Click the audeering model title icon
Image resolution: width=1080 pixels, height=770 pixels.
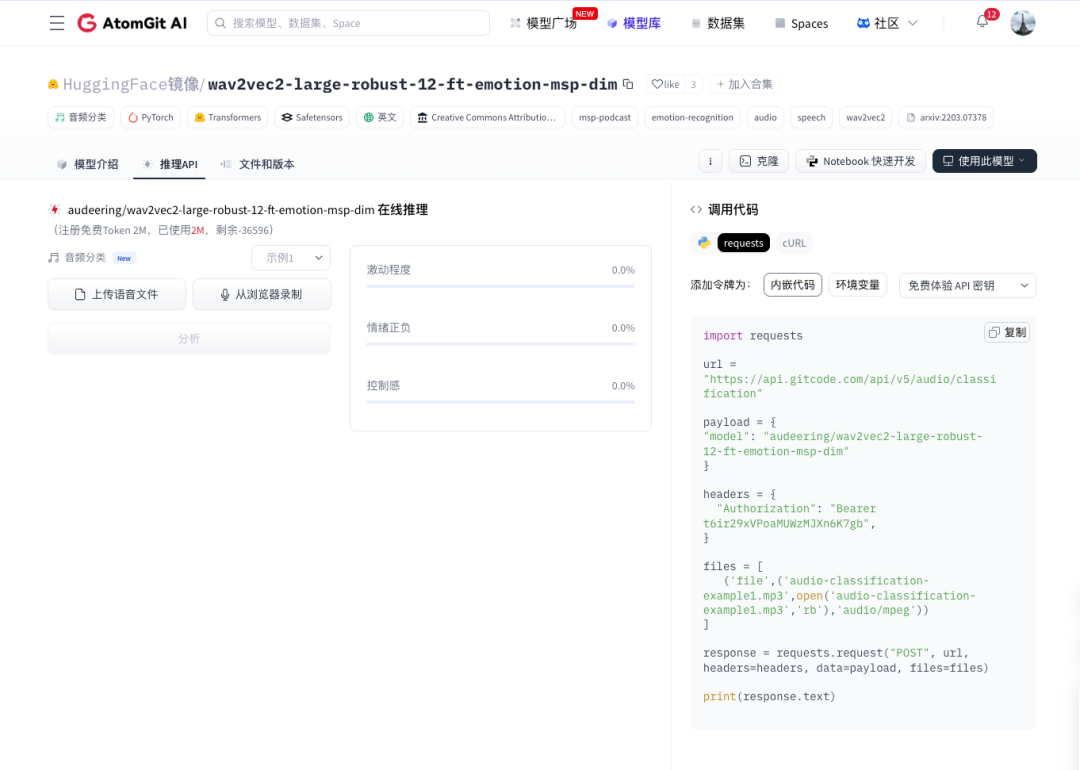54,209
